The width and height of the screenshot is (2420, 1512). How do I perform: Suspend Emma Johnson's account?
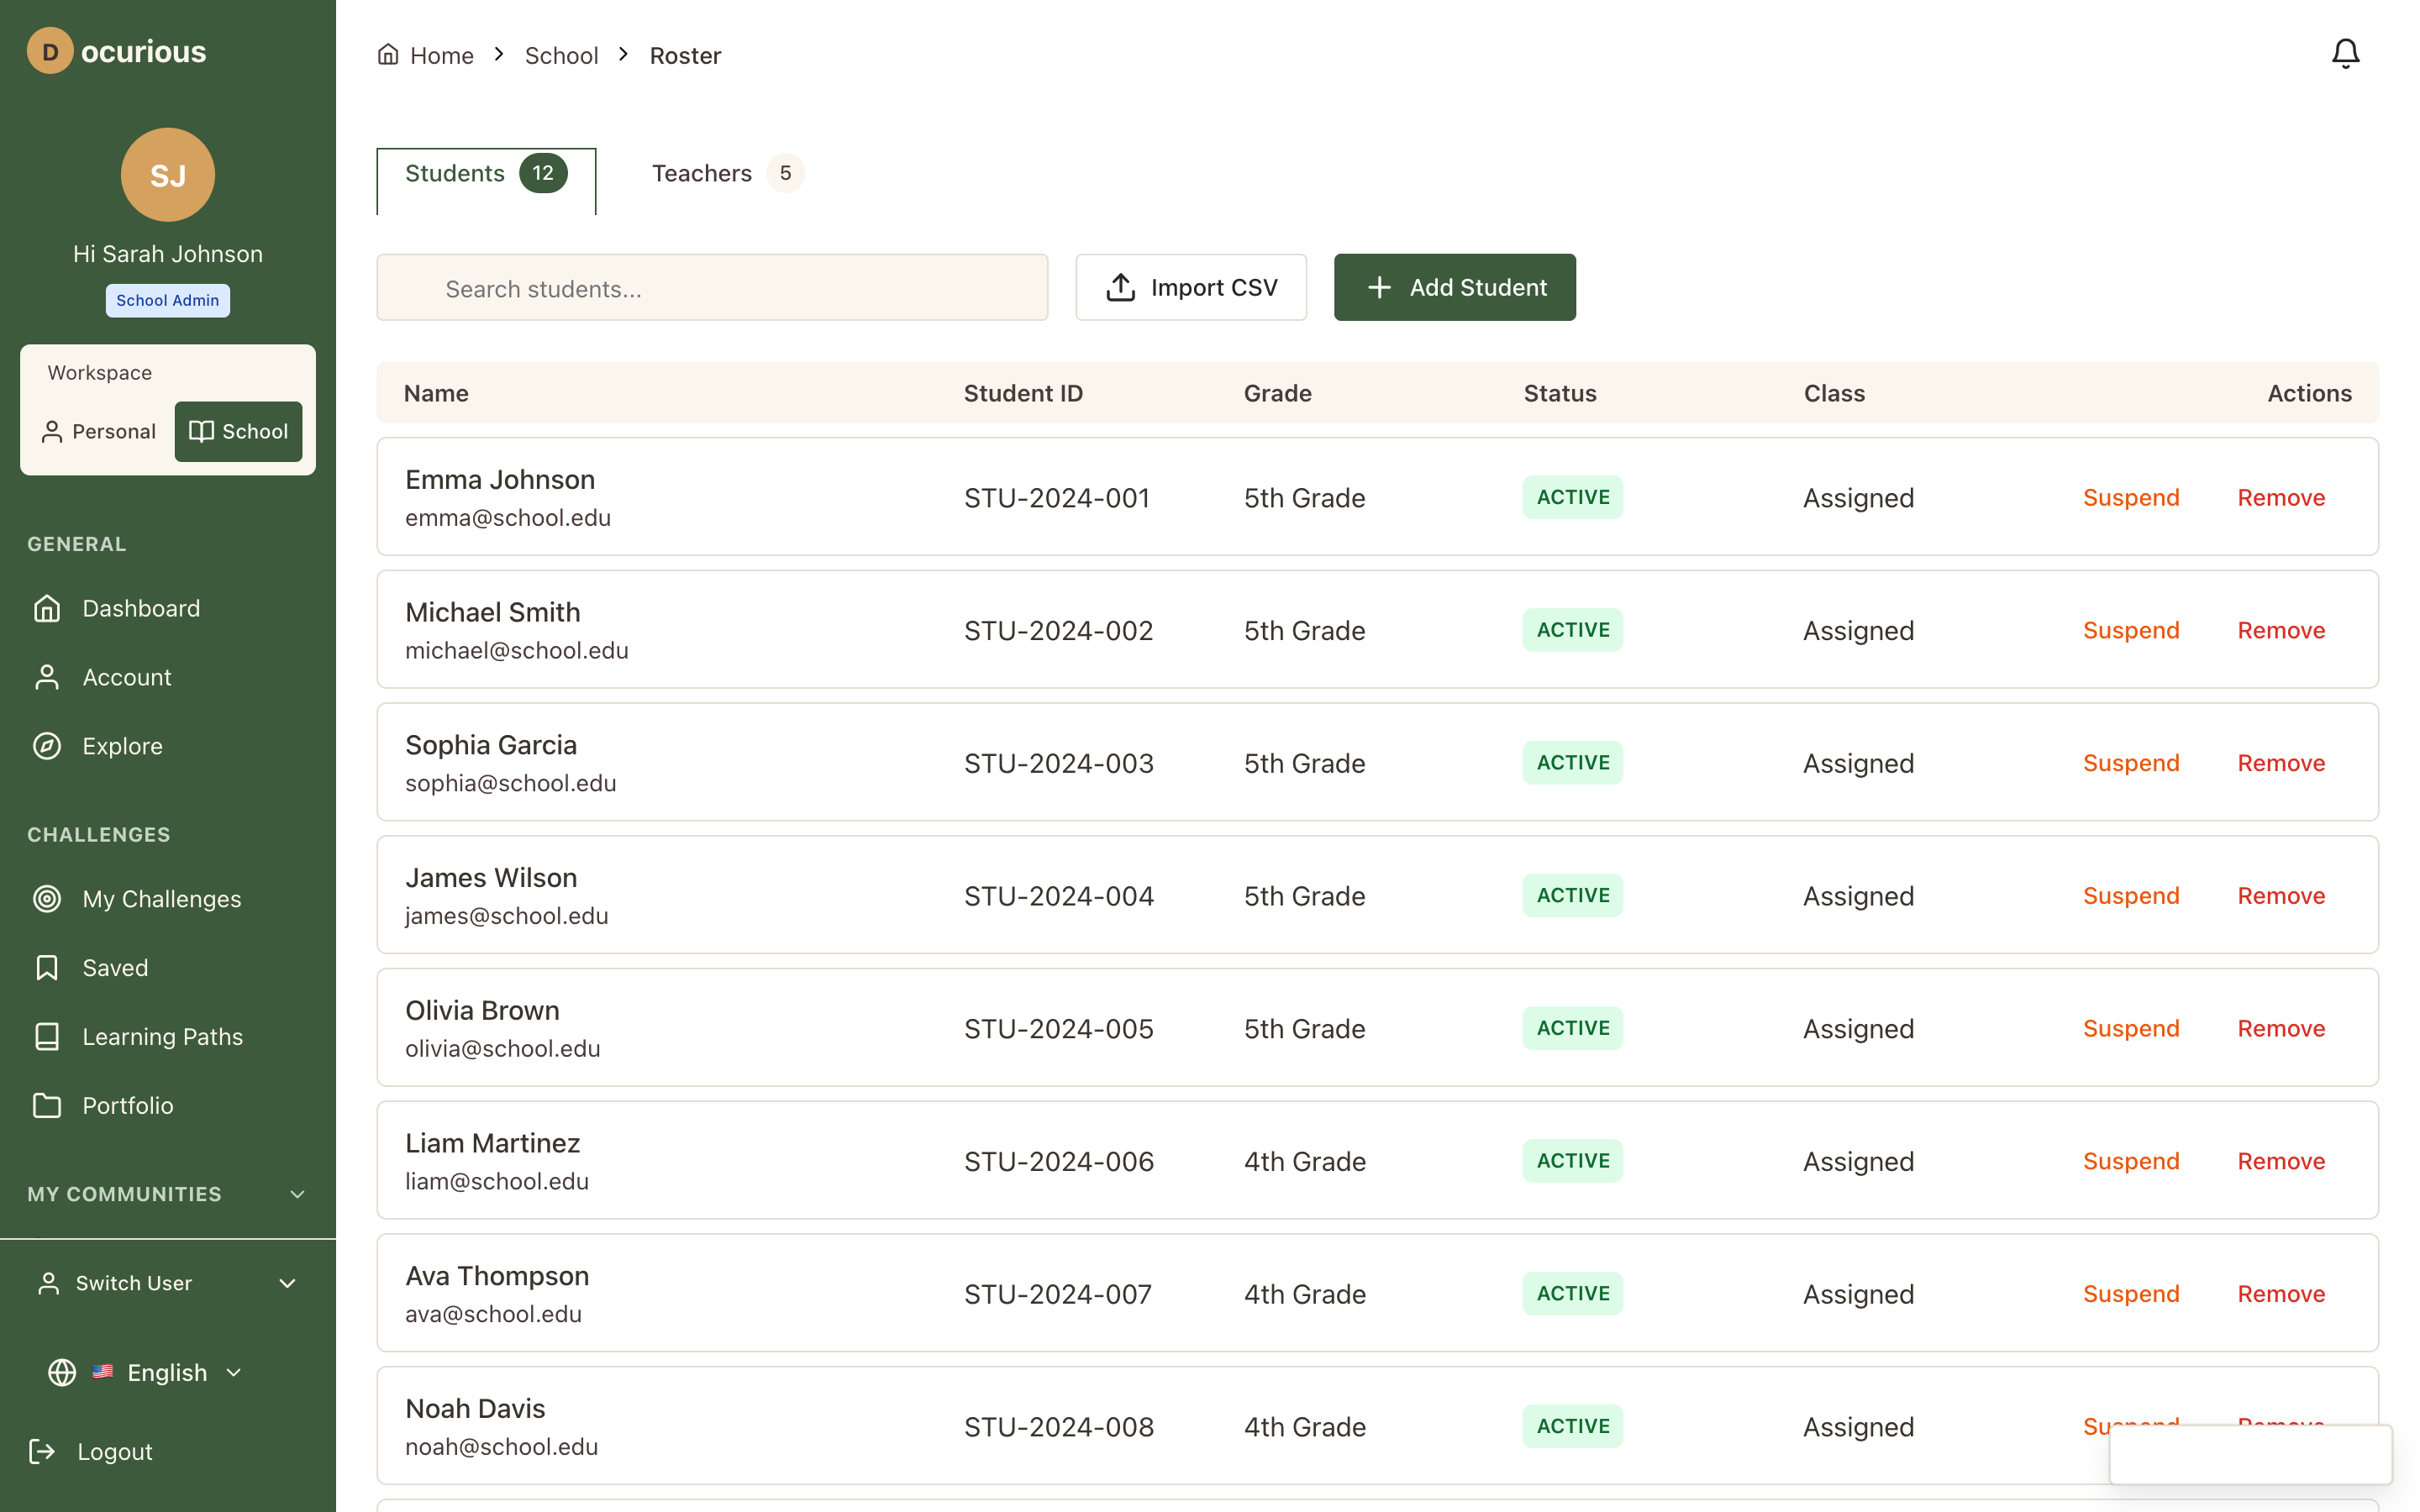(2130, 497)
